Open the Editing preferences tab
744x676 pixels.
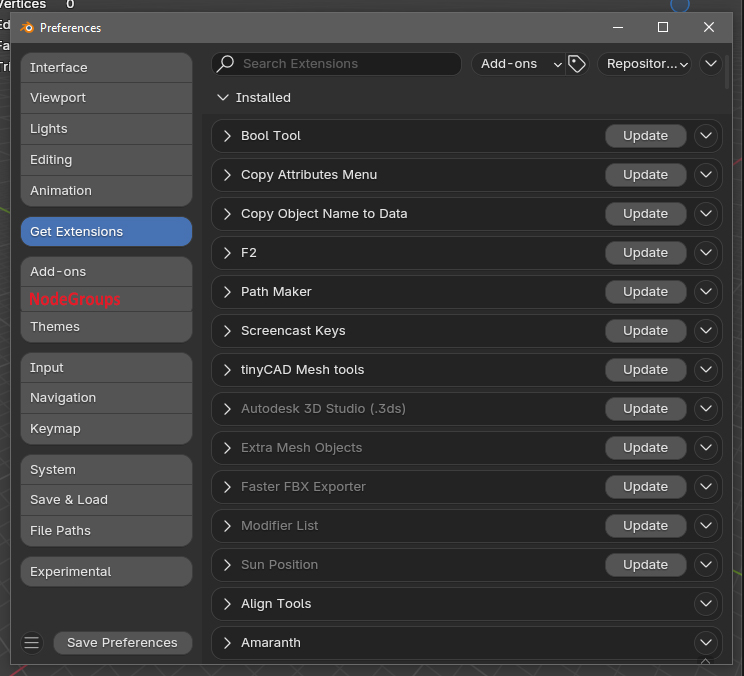tap(106, 160)
